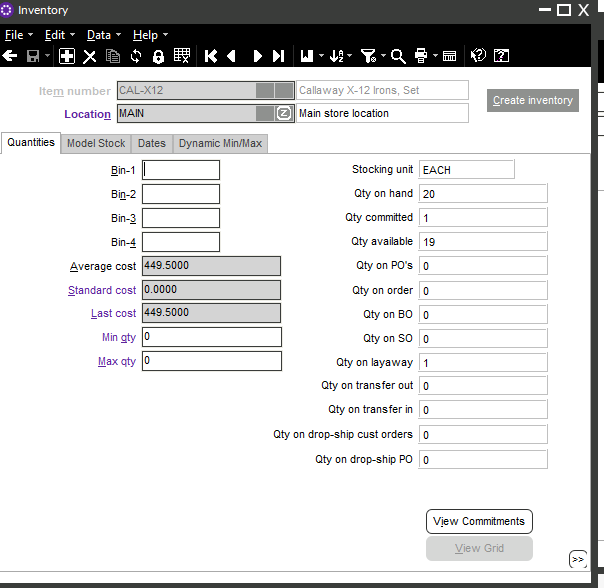Click into the Bin-1 input field

point(180,170)
